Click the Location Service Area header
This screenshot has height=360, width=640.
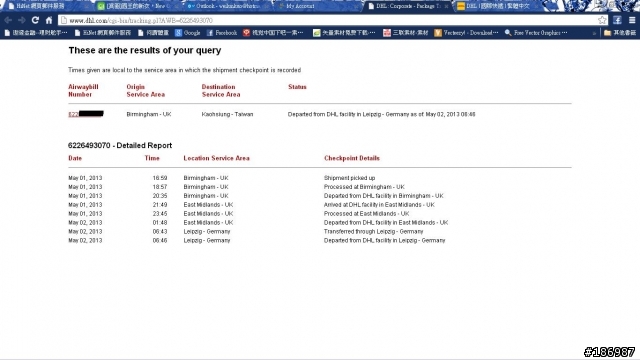click(x=216, y=158)
